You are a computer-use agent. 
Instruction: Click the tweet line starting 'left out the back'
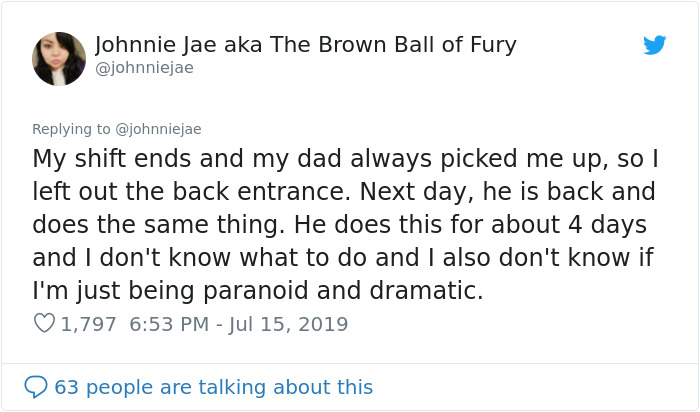[343, 192]
